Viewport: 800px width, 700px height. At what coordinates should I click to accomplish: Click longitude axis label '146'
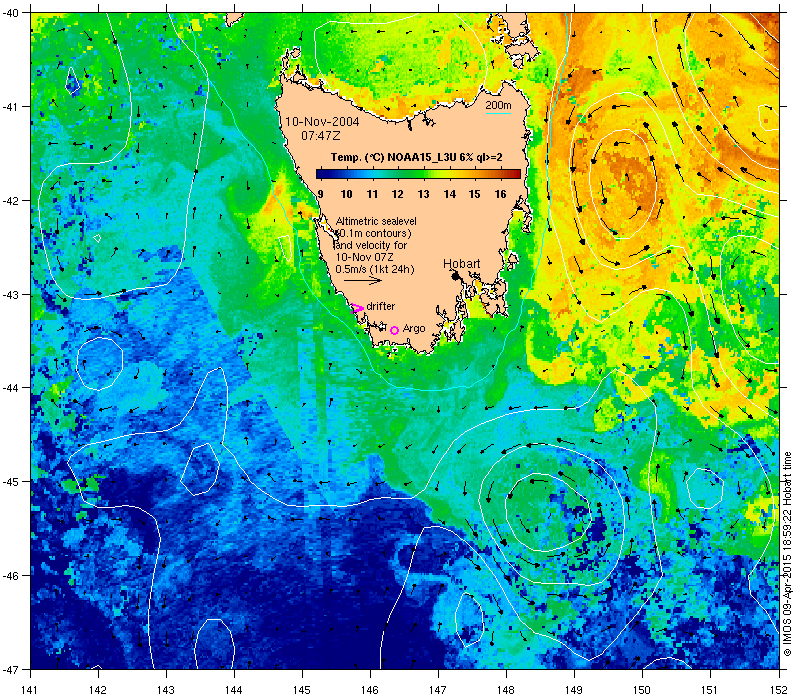(370, 690)
